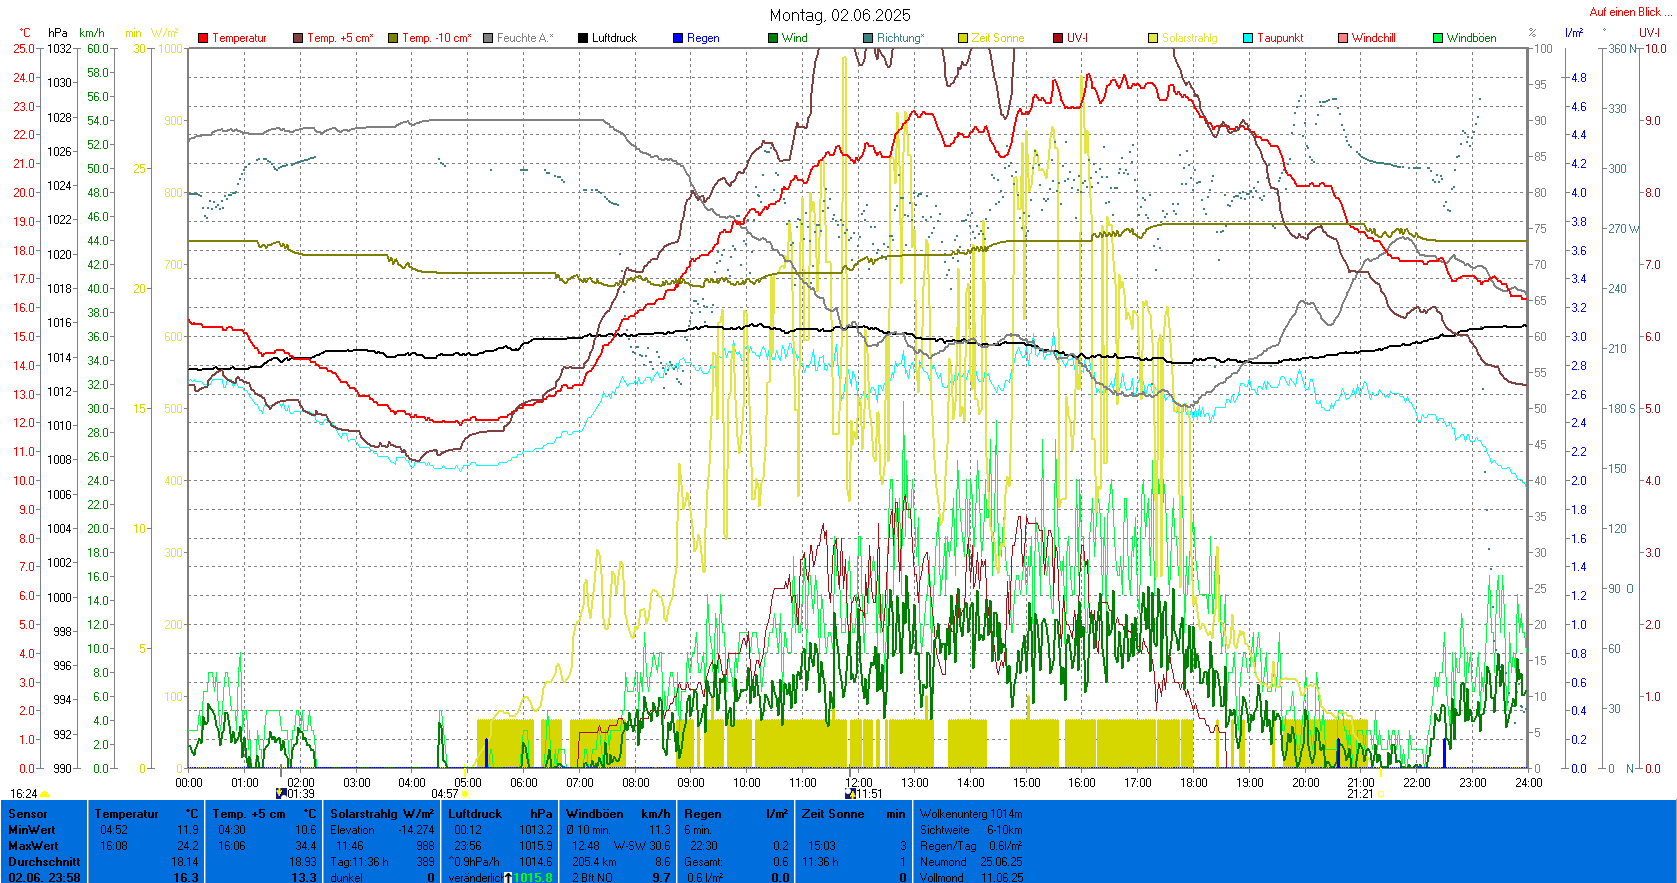This screenshot has width=1677, height=883.
Task: Click the pressure trend arrow beside 1015.8
Action: [x=508, y=878]
